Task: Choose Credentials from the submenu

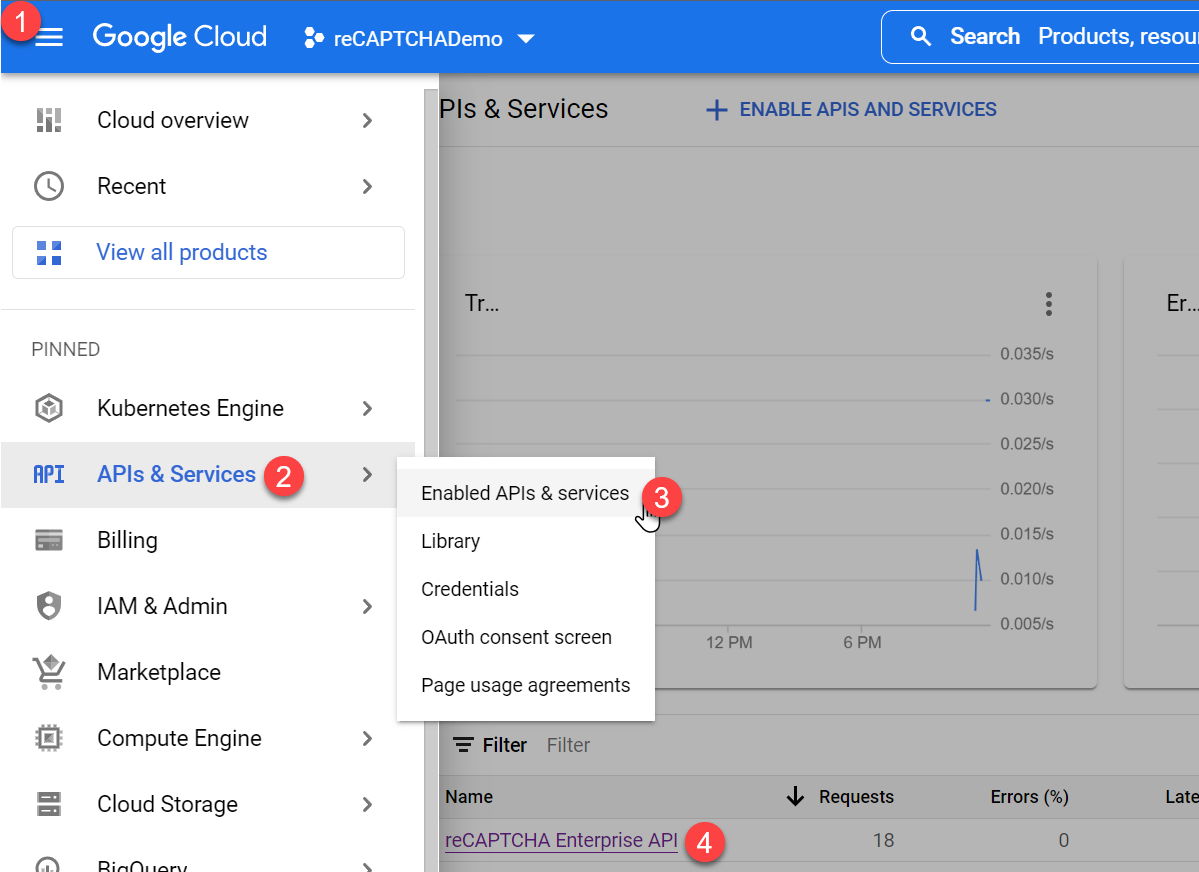Action: 525,589
